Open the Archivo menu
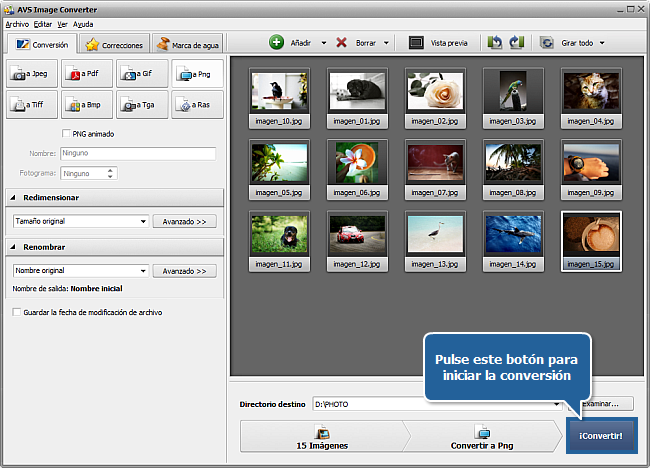This screenshot has width=650, height=468. pyautogui.click(x=17, y=22)
